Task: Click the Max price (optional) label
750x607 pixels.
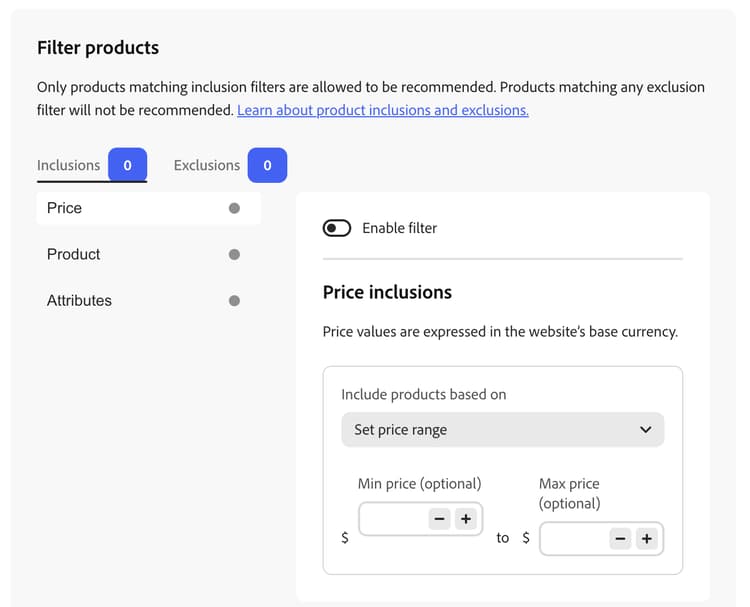Action: pyautogui.click(x=569, y=493)
